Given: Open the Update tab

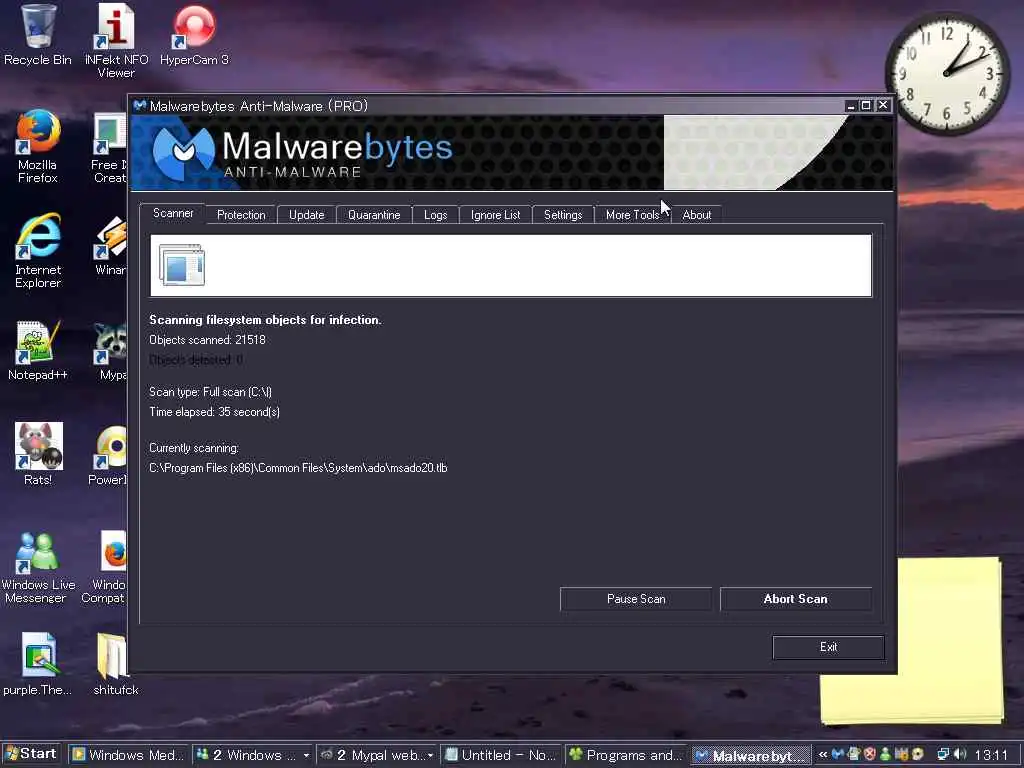Looking at the screenshot, I should tap(306, 215).
